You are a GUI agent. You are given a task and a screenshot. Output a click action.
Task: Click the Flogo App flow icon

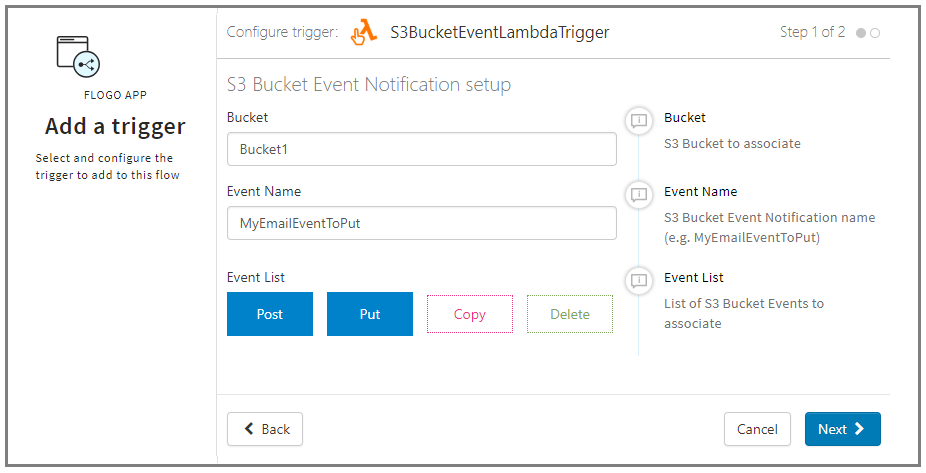(79, 57)
